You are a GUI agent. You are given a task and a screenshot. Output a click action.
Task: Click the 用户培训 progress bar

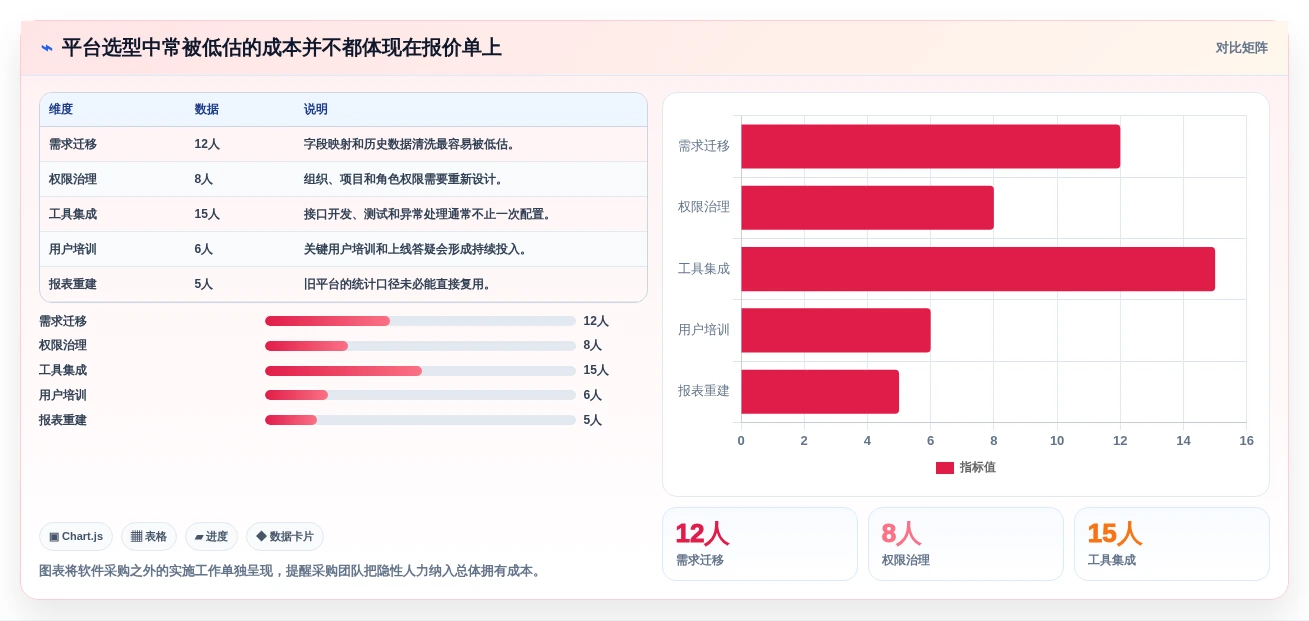(x=420, y=395)
